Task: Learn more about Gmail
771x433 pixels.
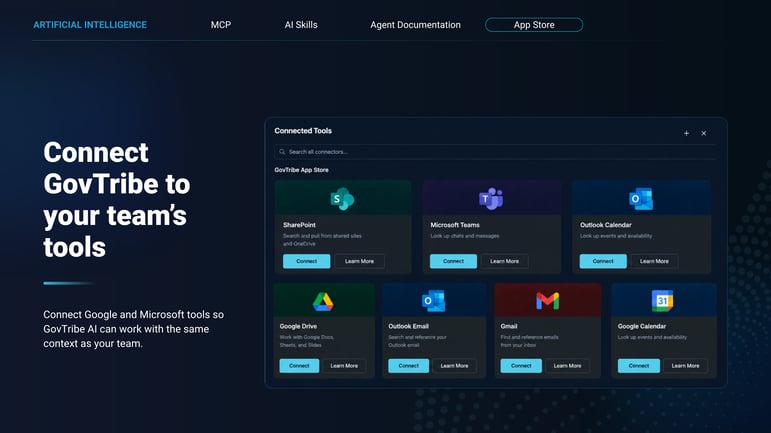Action: pos(567,366)
